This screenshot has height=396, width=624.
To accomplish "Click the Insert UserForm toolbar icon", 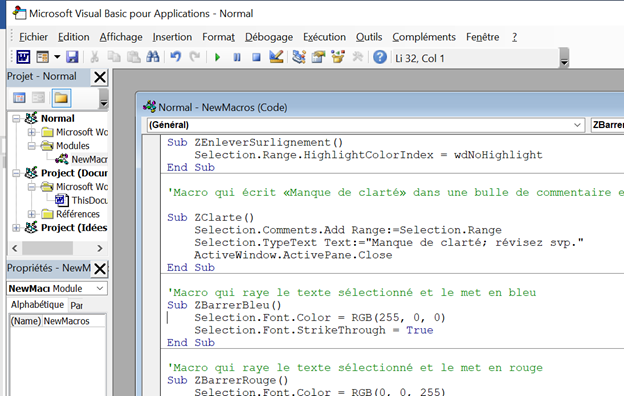I will coord(42,57).
